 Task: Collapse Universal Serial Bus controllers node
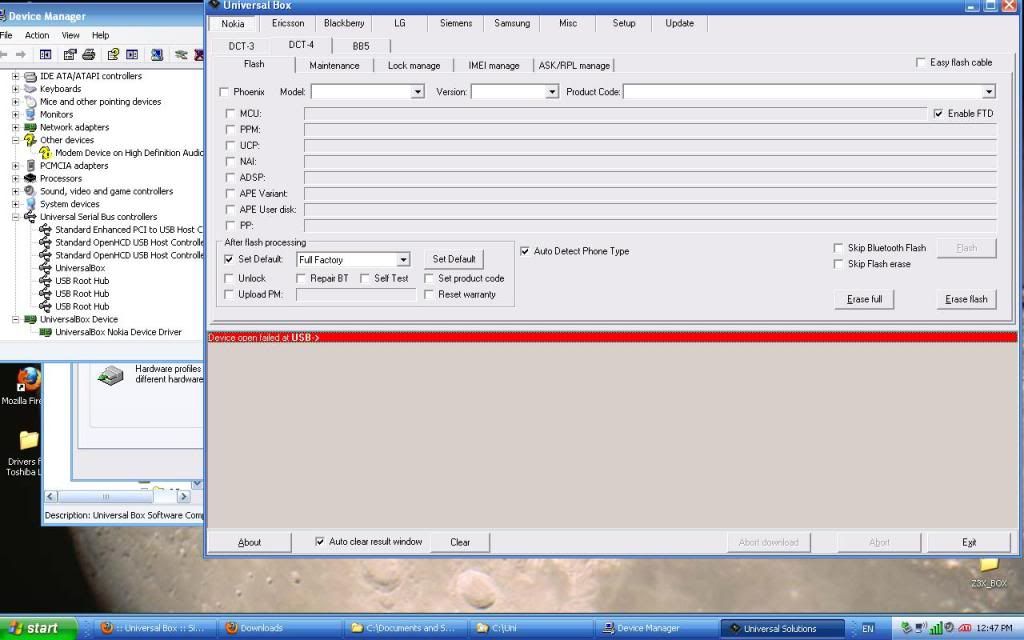(15, 217)
